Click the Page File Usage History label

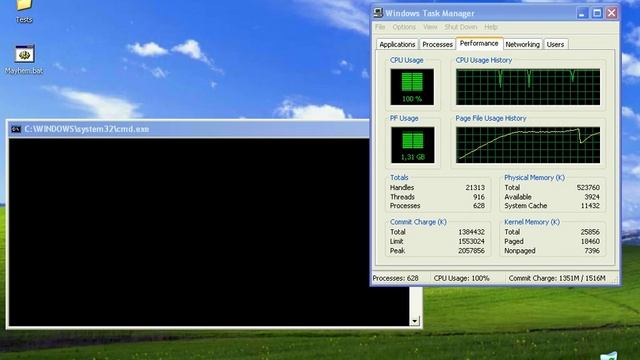coord(491,118)
